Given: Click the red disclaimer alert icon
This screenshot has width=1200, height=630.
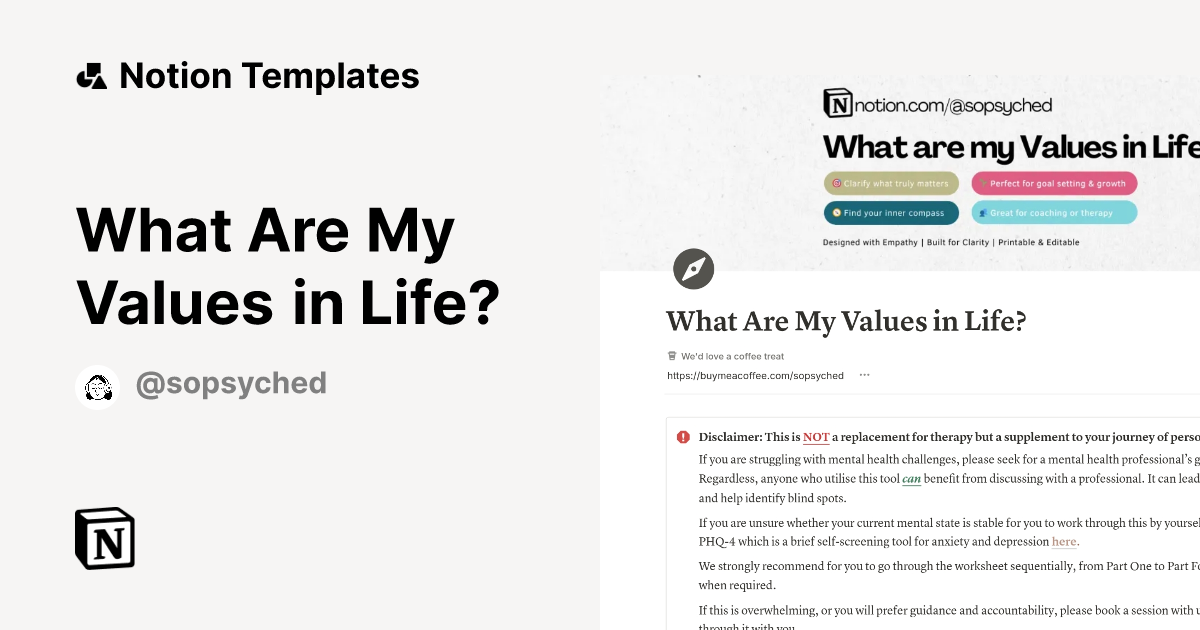Looking at the screenshot, I should (x=681, y=436).
